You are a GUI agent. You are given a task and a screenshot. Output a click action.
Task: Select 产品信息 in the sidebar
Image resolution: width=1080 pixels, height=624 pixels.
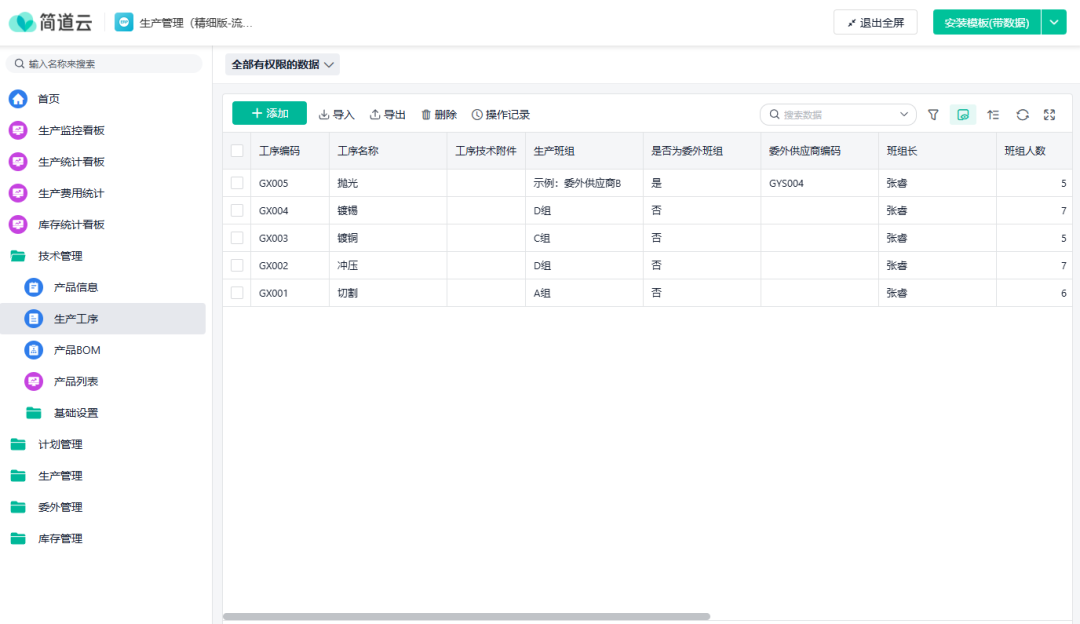[76, 287]
